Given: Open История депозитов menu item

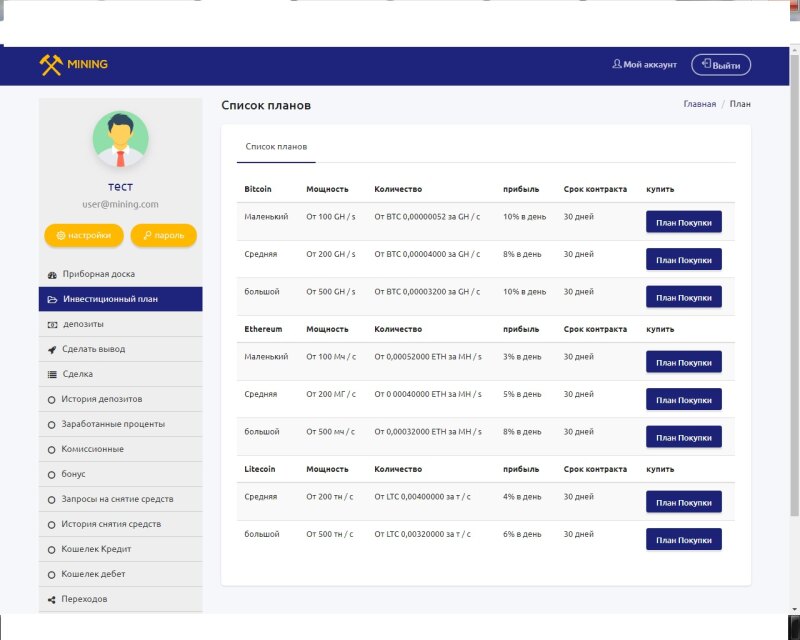Looking at the screenshot, I should (102, 399).
